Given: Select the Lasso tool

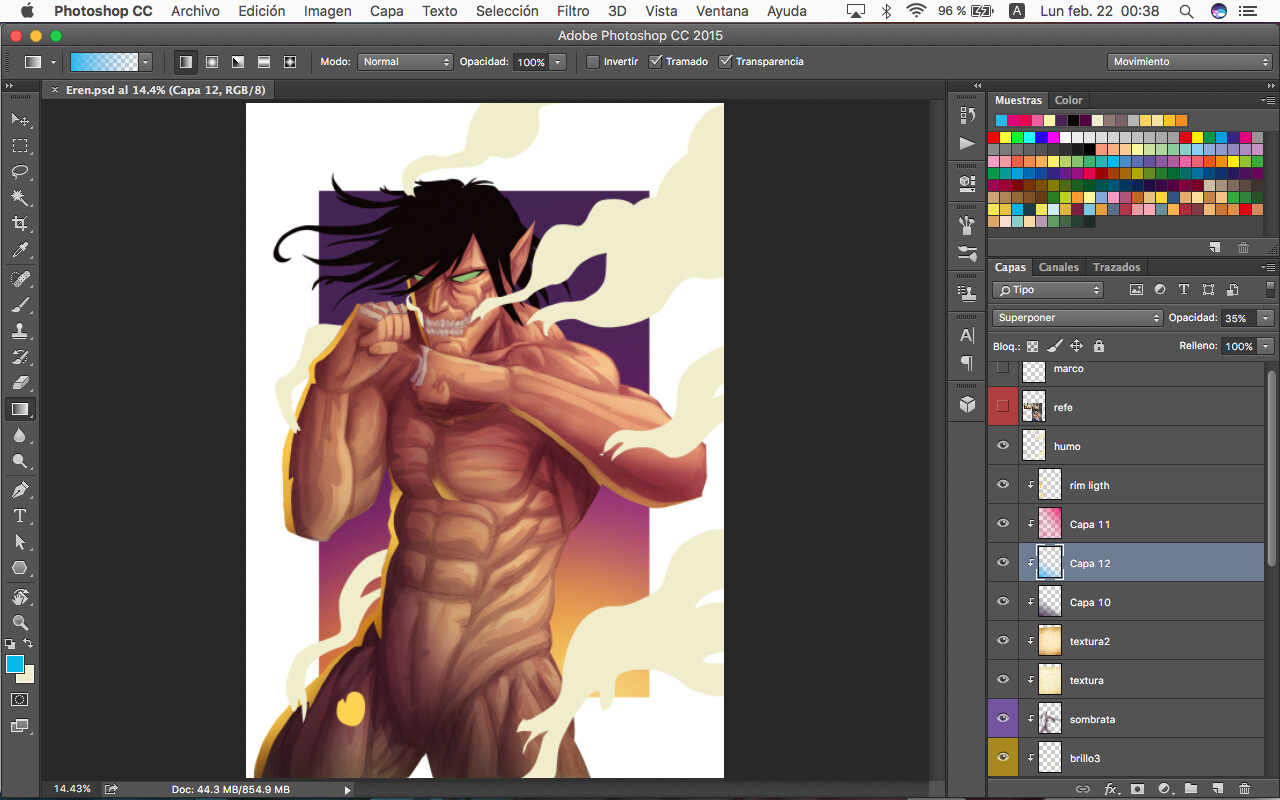Looking at the screenshot, I should [19, 172].
